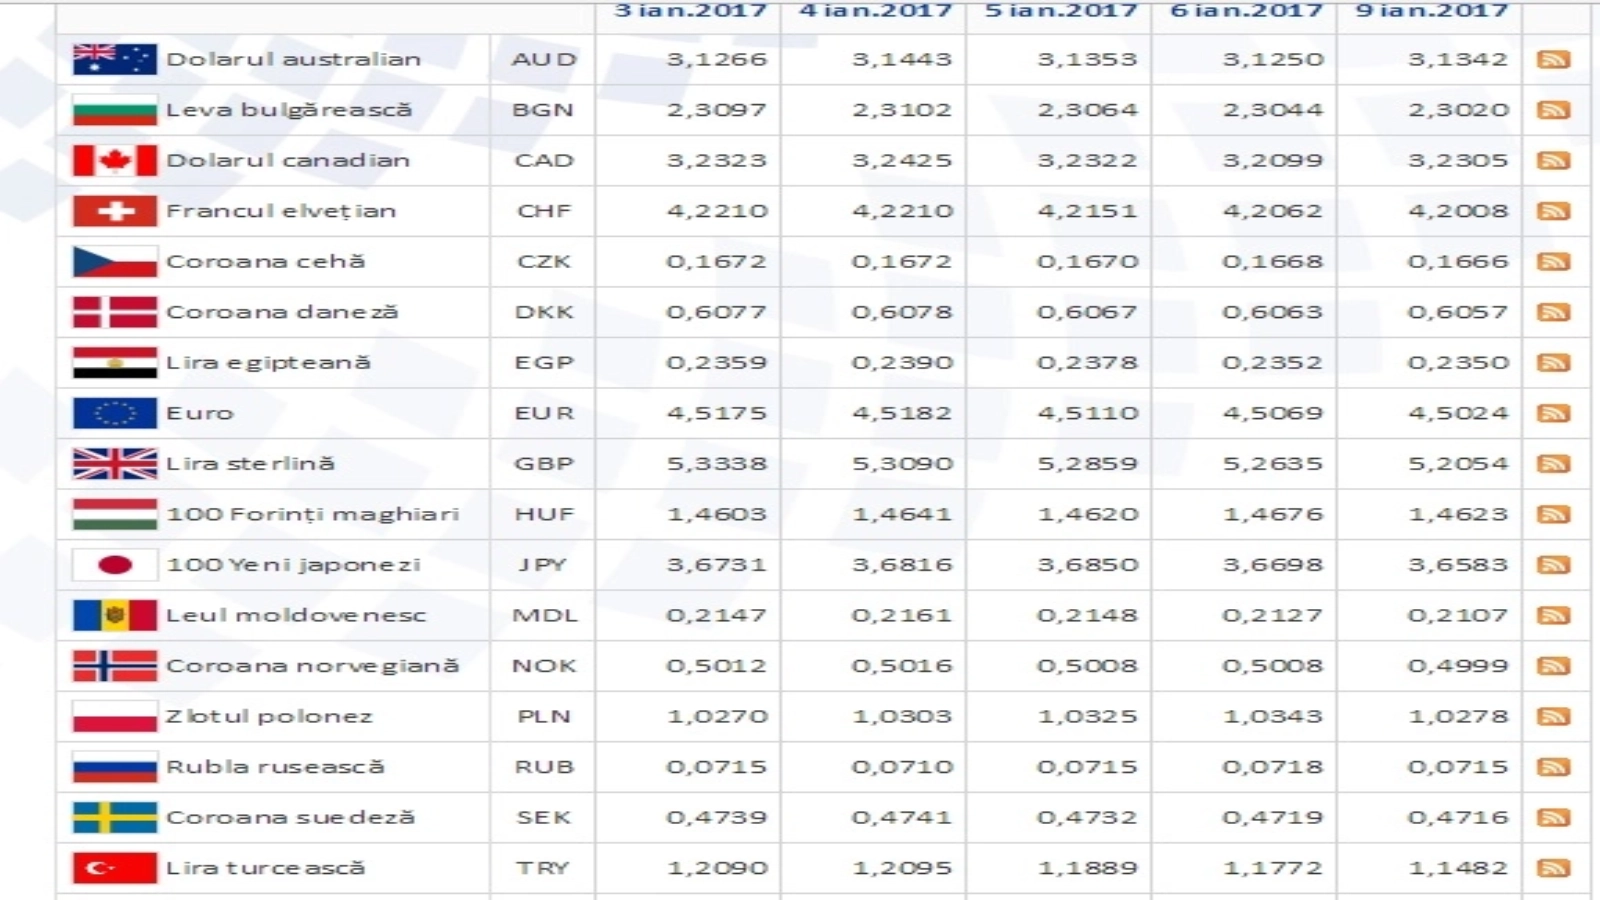Click the Leva bulgărească currency name

click(x=288, y=110)
